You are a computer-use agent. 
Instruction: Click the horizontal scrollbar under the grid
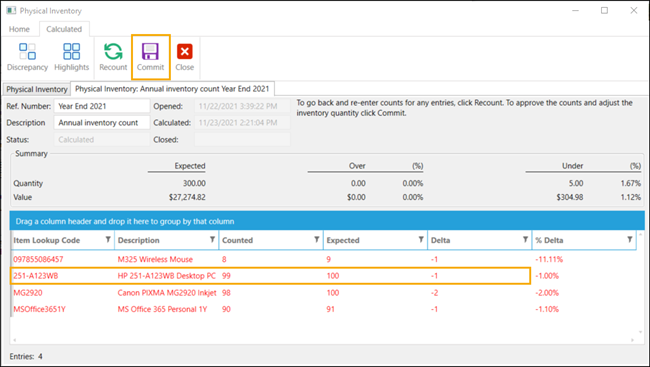coord(323,340)
